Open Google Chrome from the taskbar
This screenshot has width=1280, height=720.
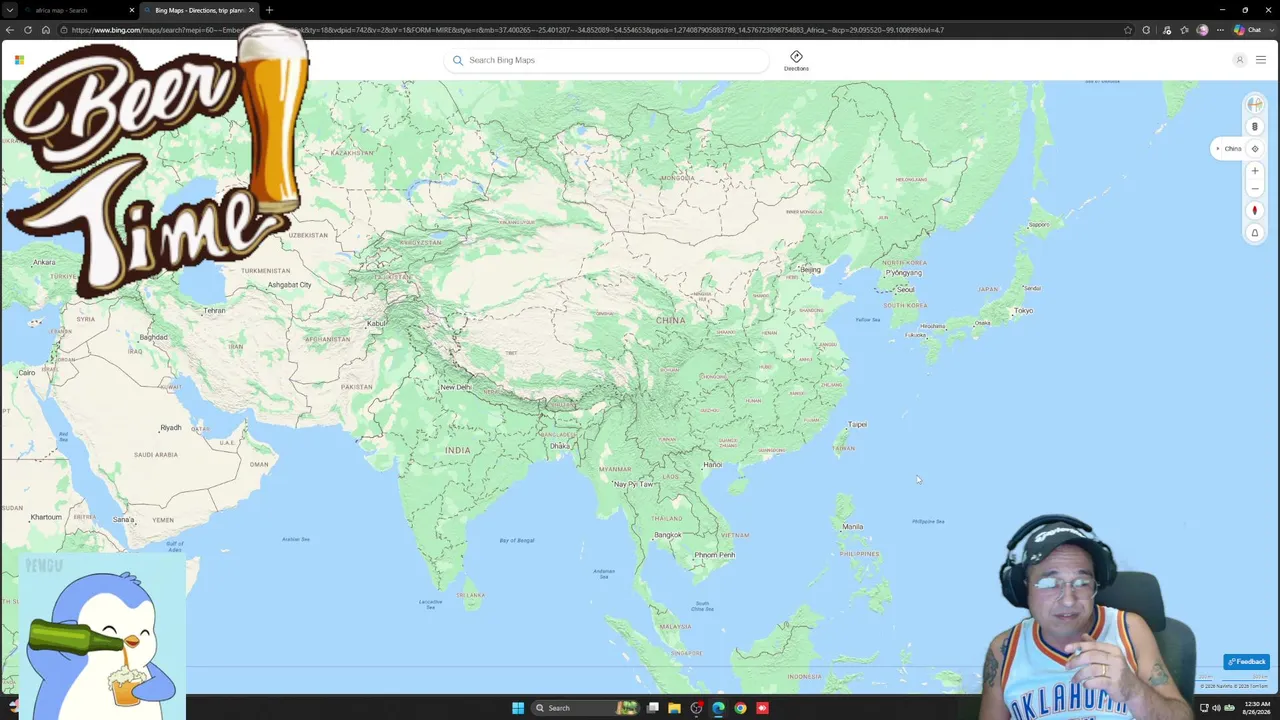click(x=740, y=708)
